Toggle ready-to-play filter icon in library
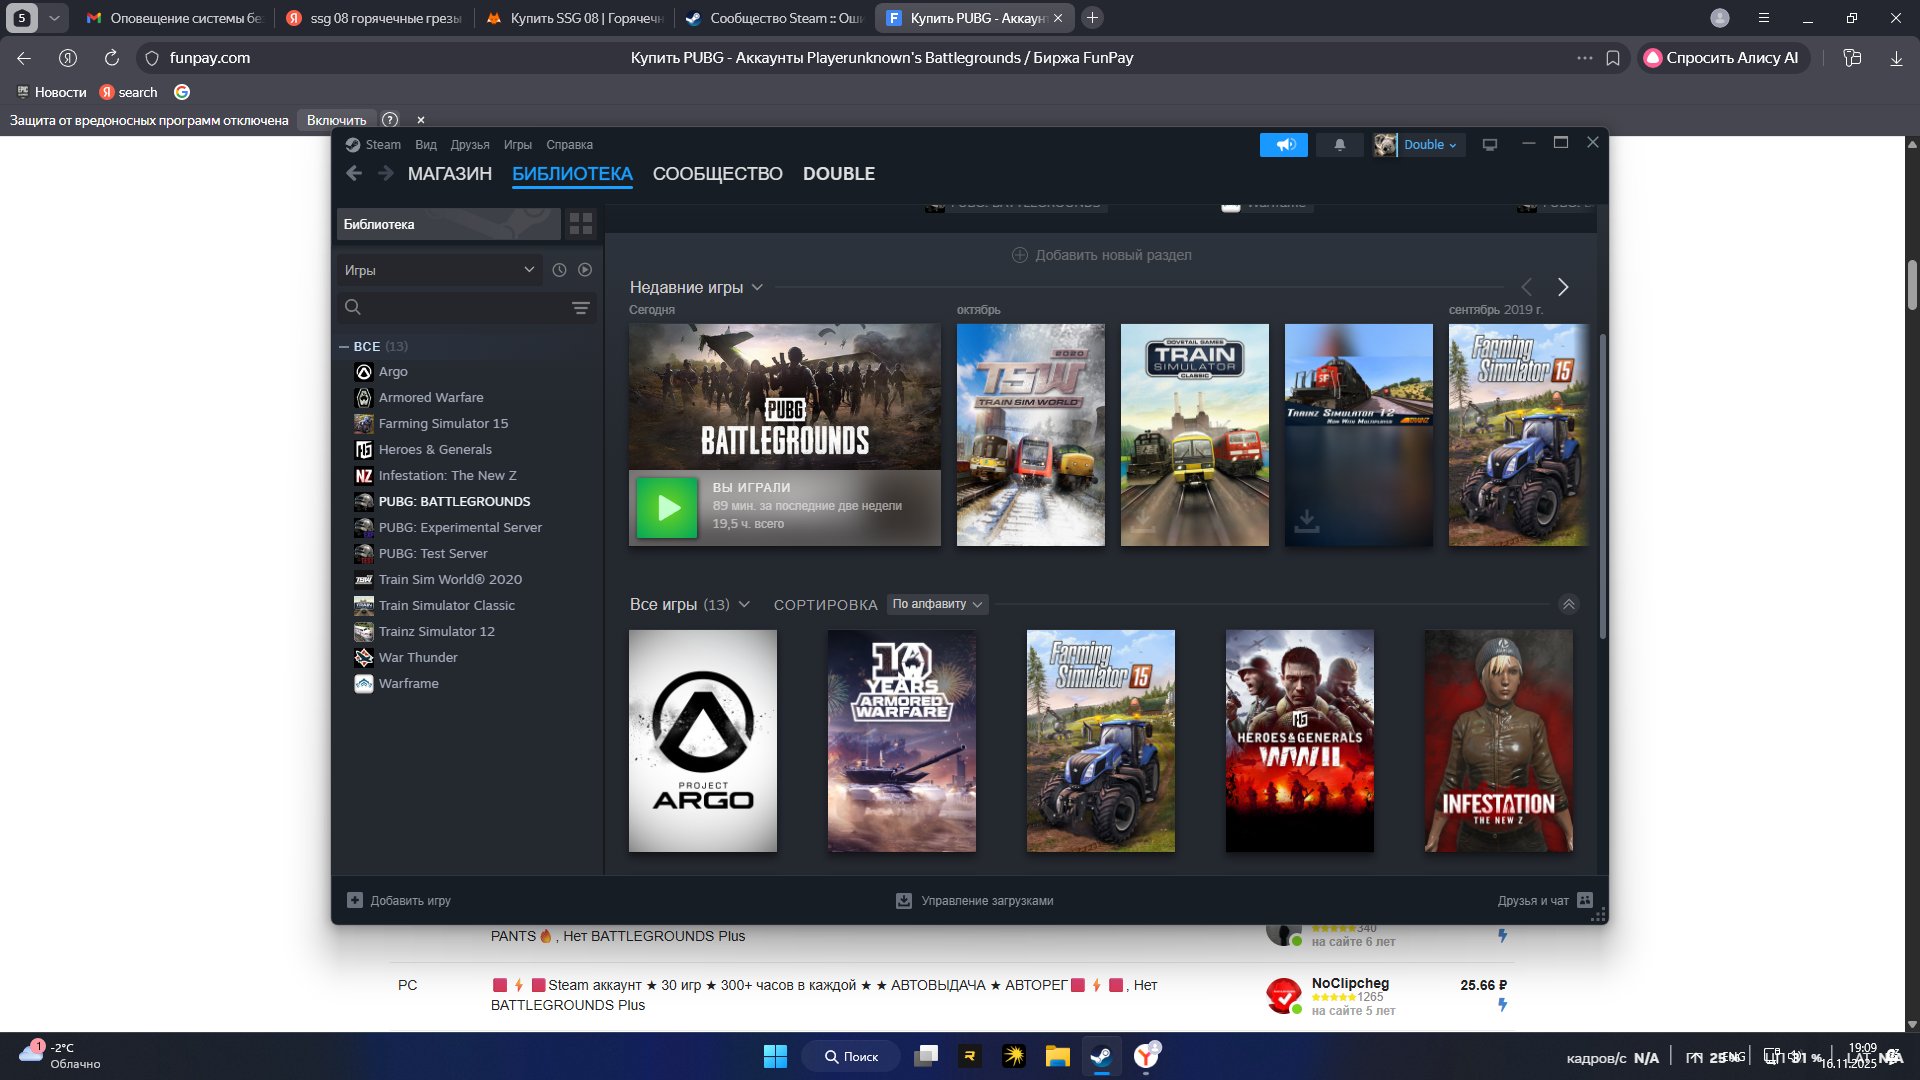Viewport: 1920px width, 1080px height. tap(585, 270)
